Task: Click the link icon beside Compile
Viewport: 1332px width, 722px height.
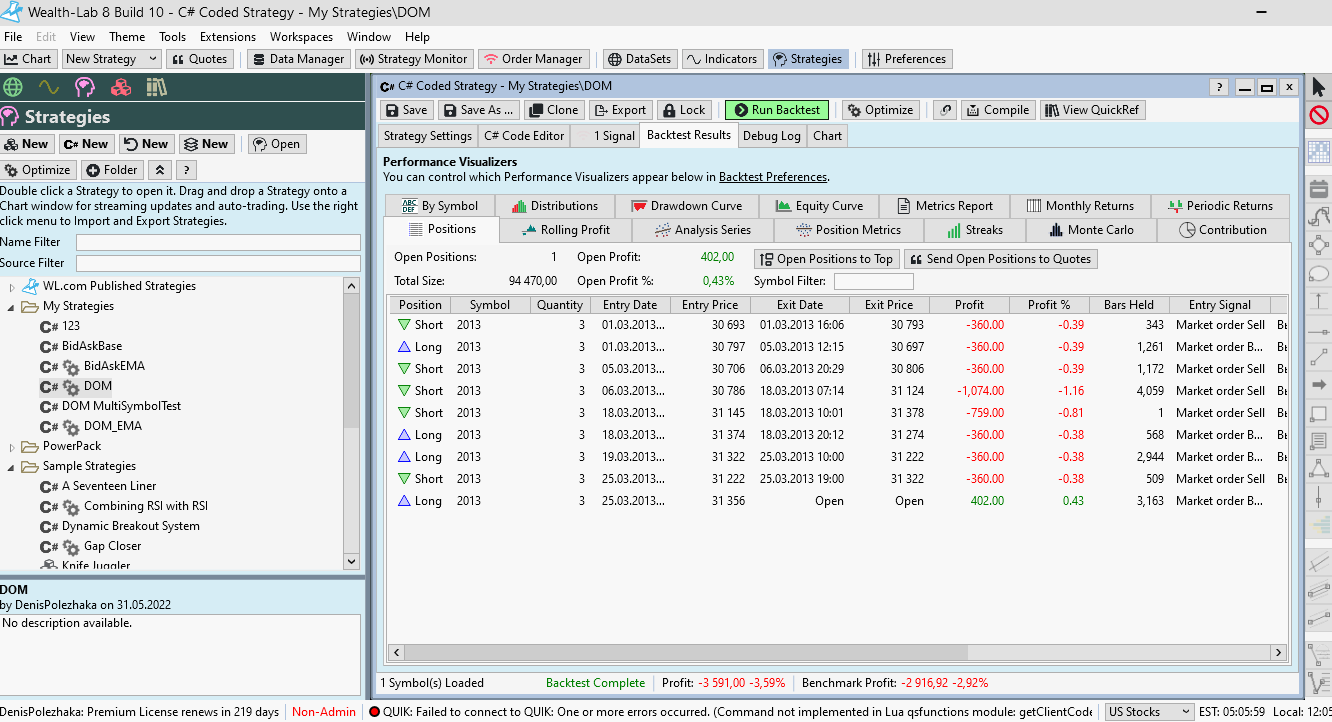Action: point(944,110)
